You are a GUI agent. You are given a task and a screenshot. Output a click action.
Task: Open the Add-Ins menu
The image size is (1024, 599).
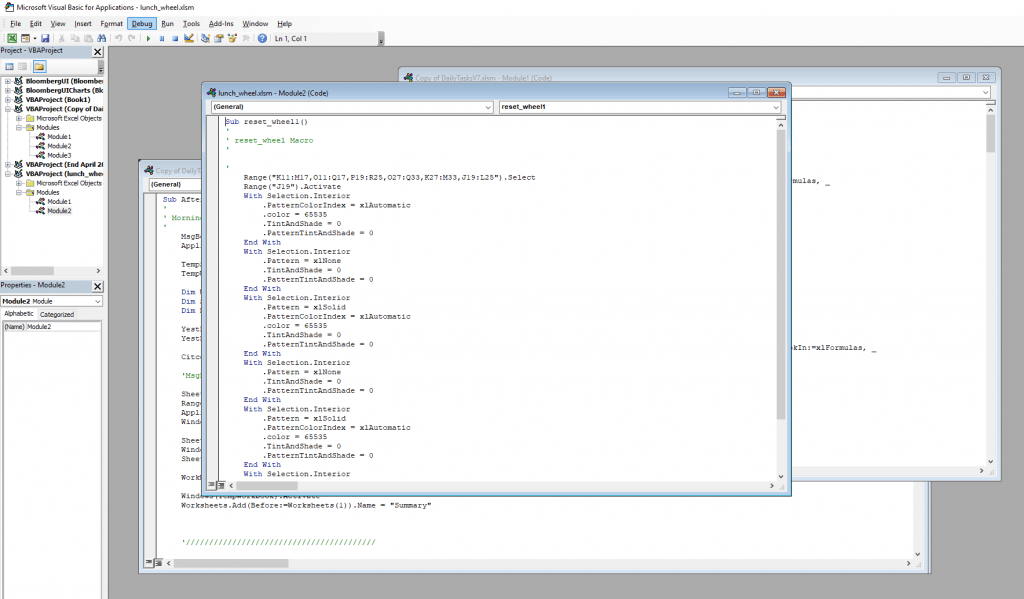tap(220, 23)
